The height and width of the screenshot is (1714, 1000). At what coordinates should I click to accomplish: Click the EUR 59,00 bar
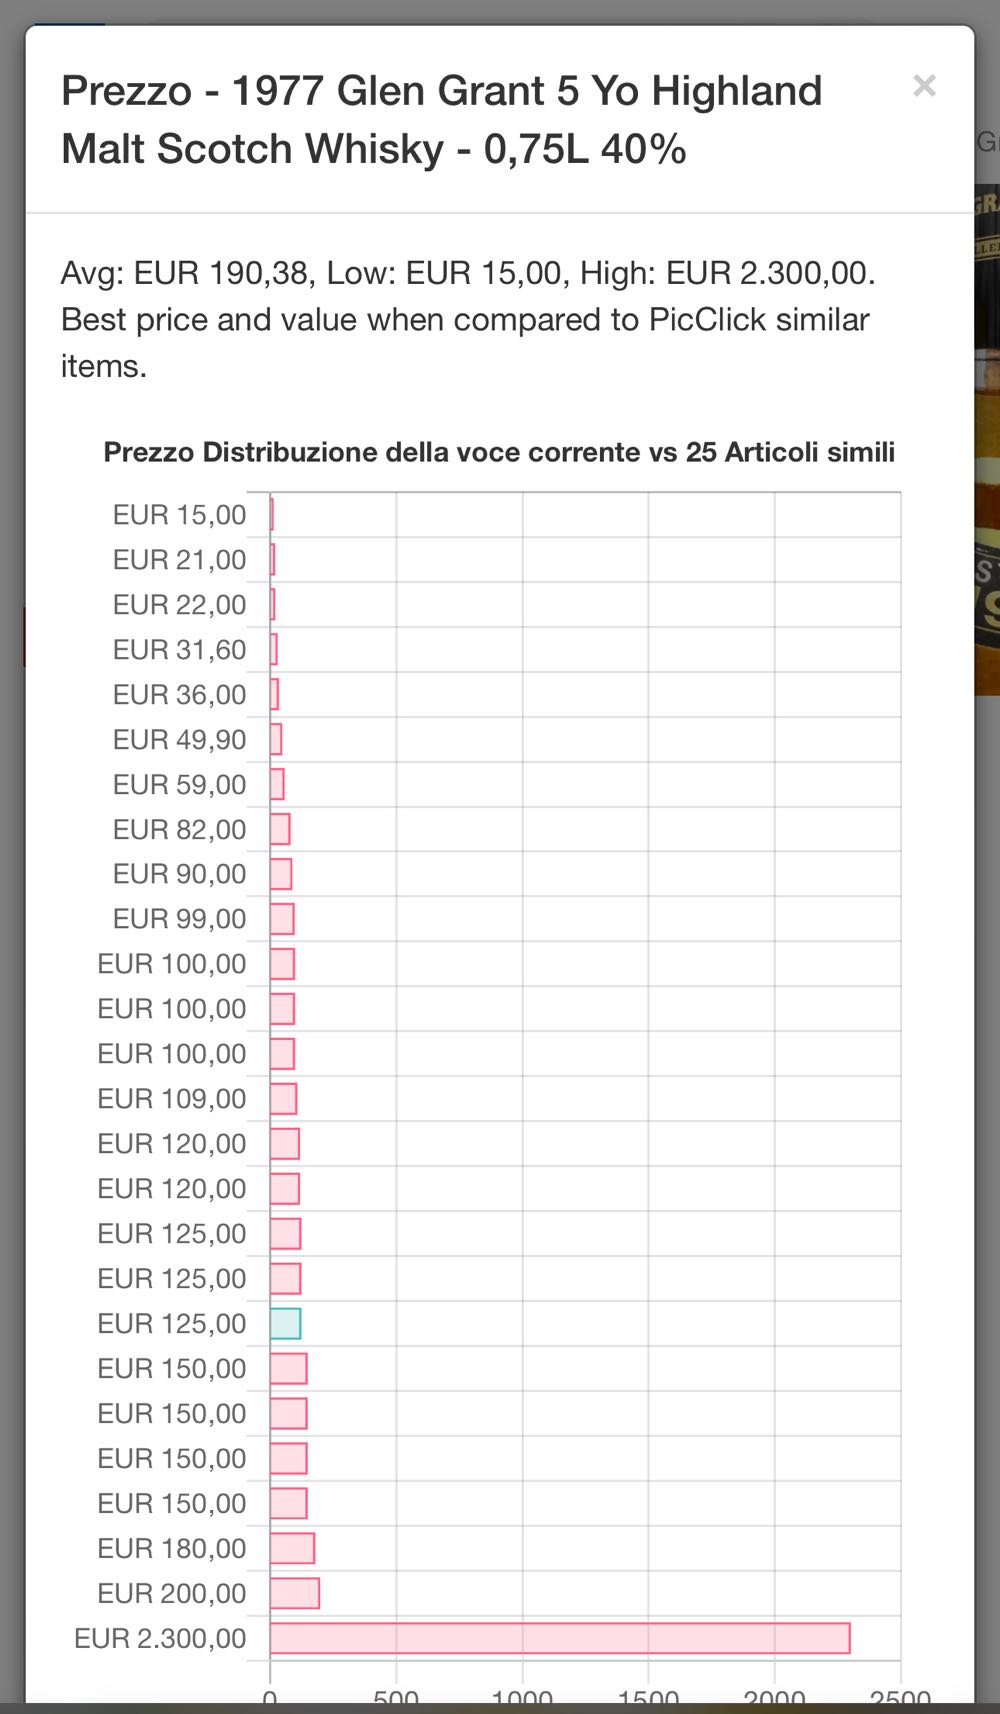pyautogui.click(x=277, y=784)
